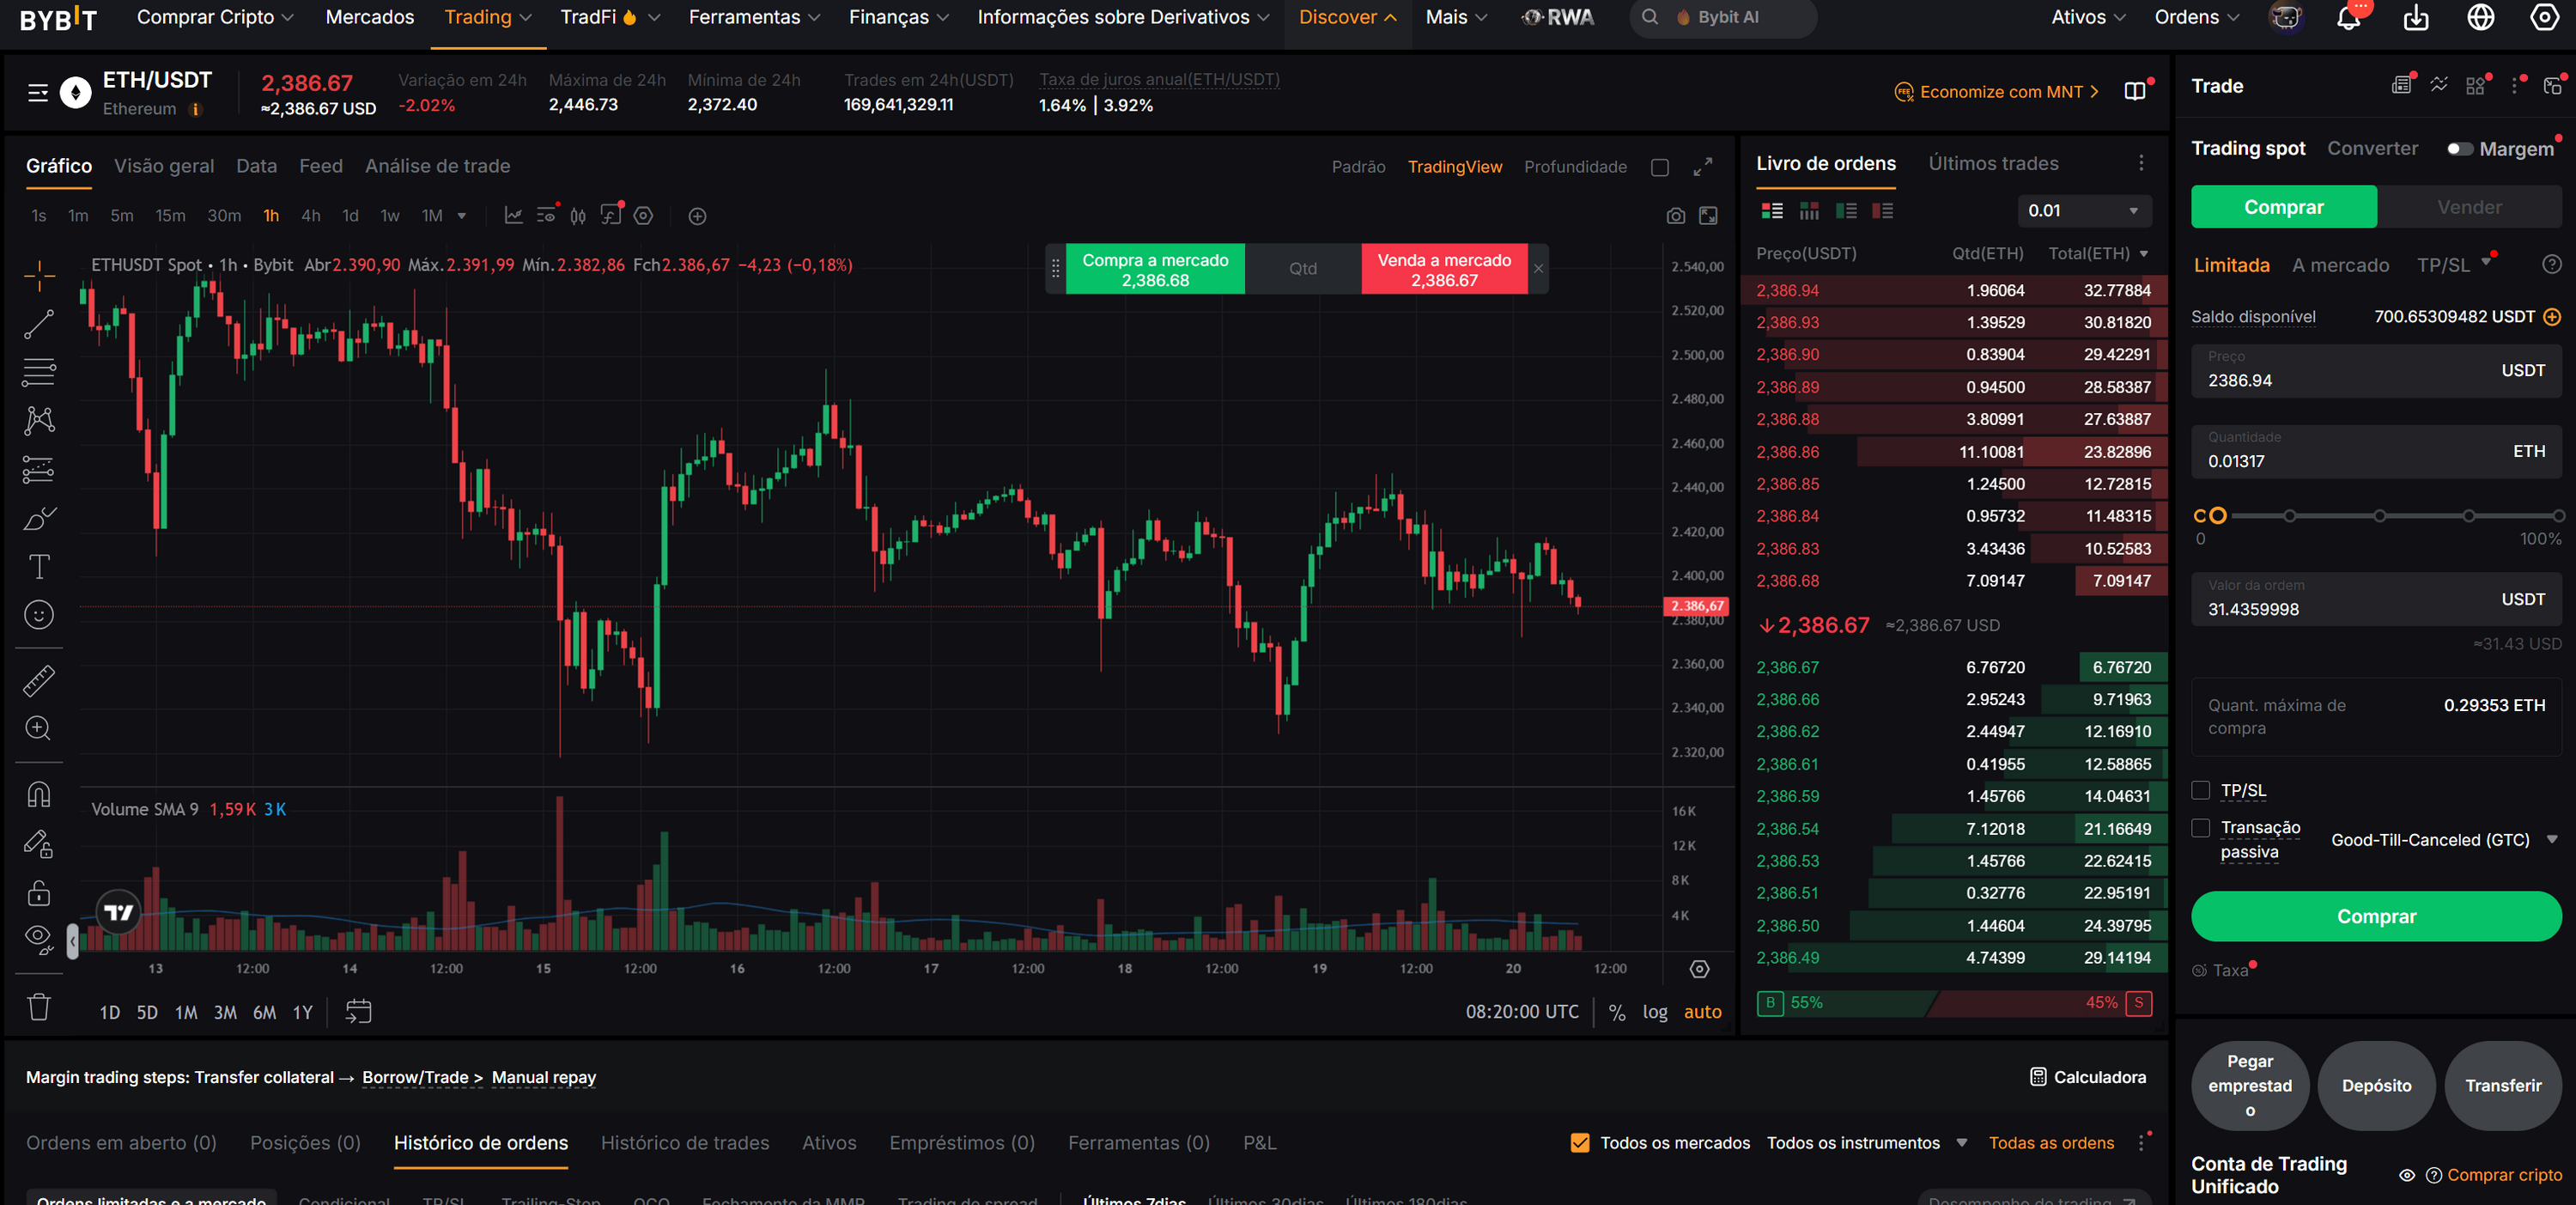Toggle the chart checkbox beside Profundidade
Viewport: 2576px width, 1205px height.
(x=1660, y=167)
